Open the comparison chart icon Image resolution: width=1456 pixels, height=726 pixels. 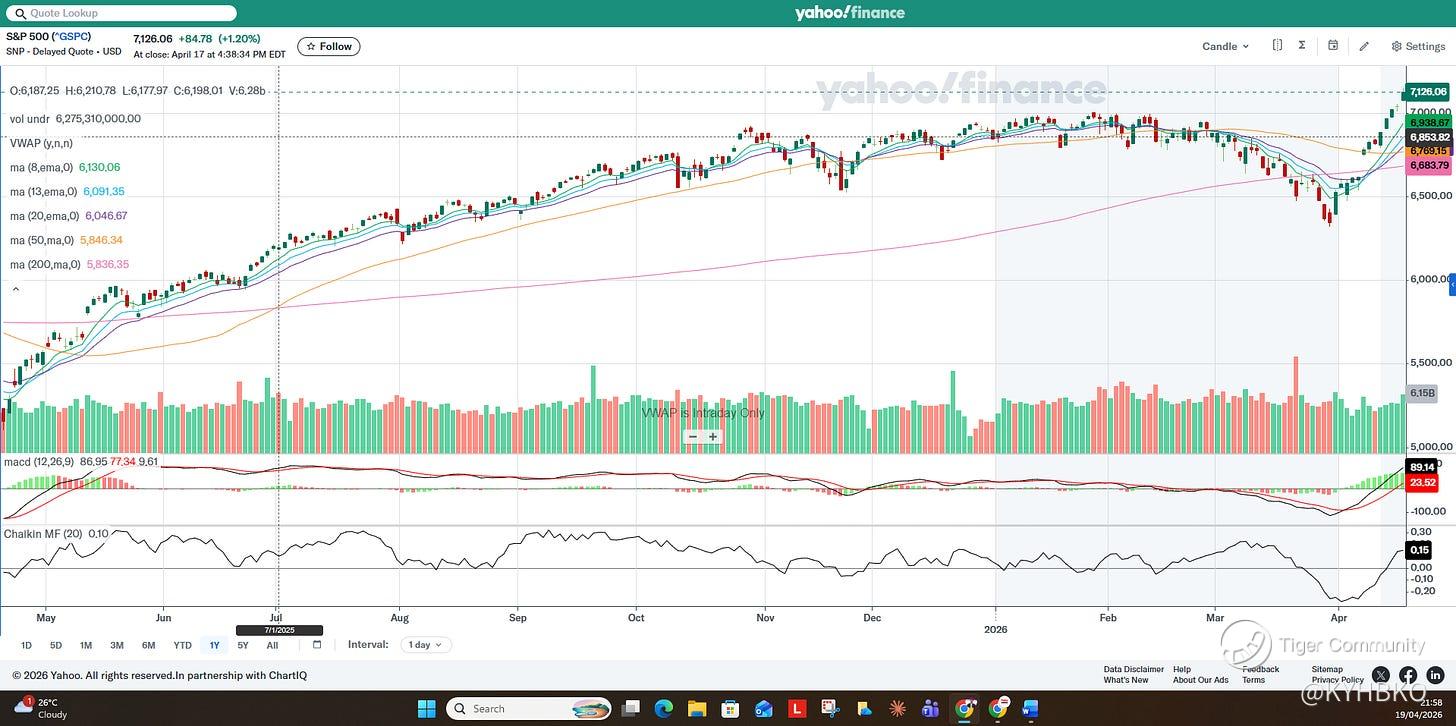[1277, 46]
